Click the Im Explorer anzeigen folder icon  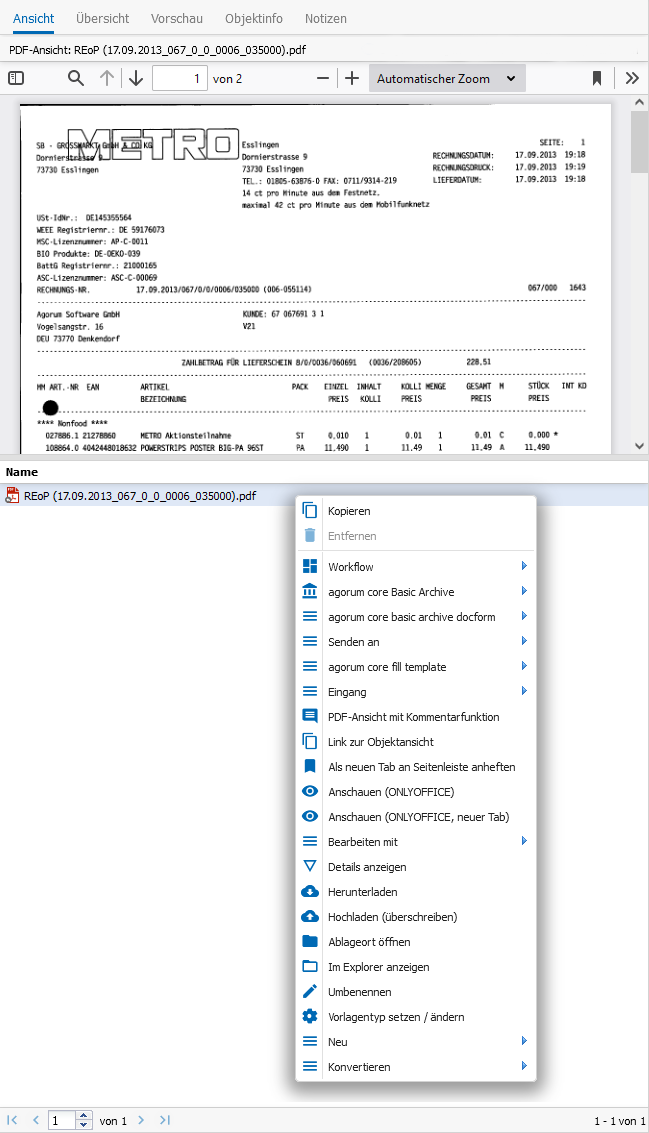click(x=310, y=966)
